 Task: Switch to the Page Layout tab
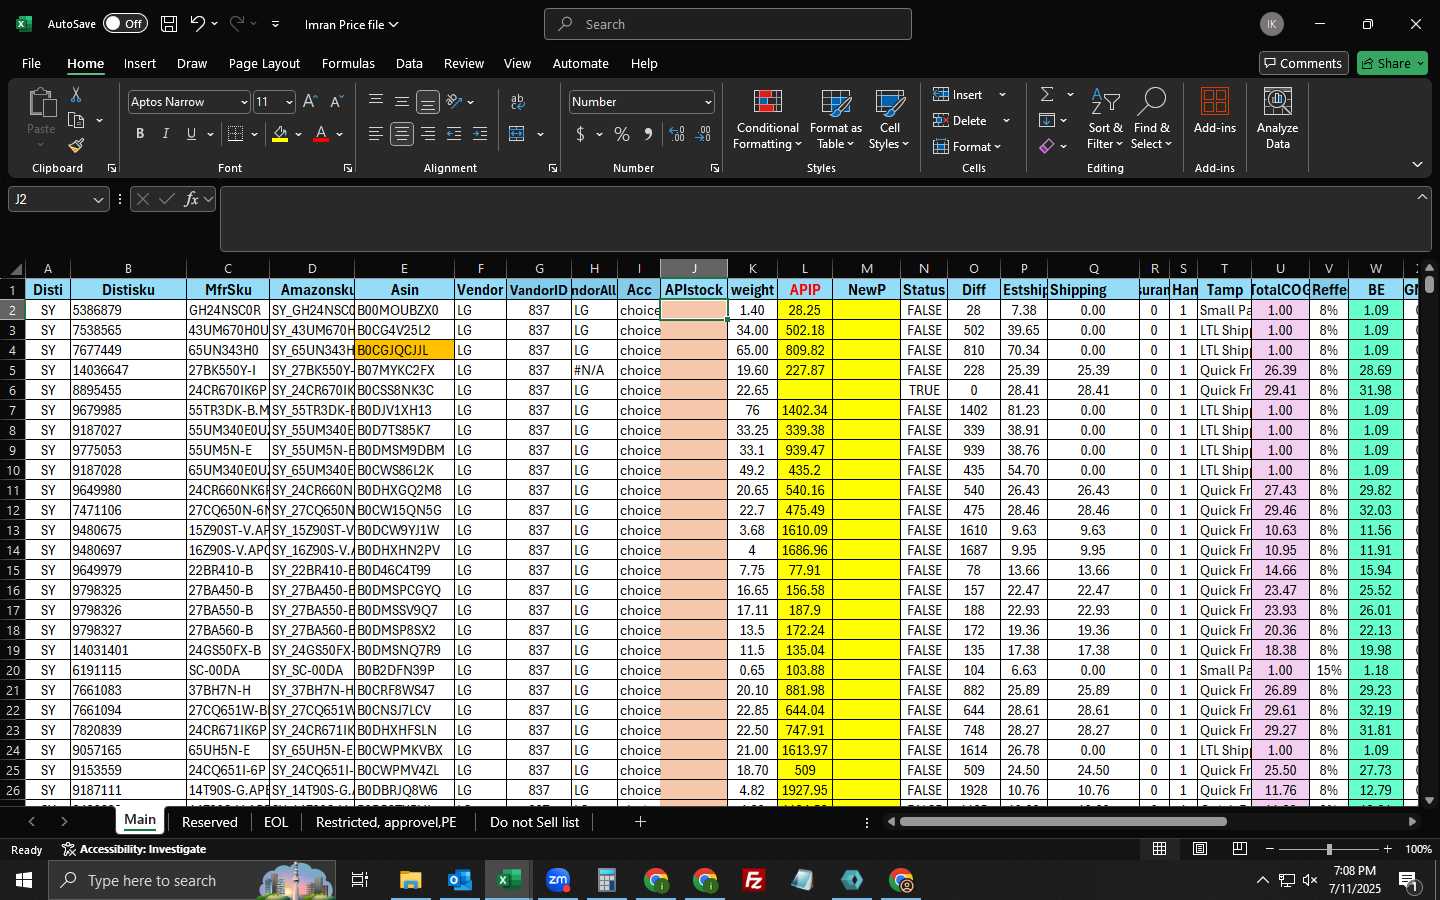264,63
